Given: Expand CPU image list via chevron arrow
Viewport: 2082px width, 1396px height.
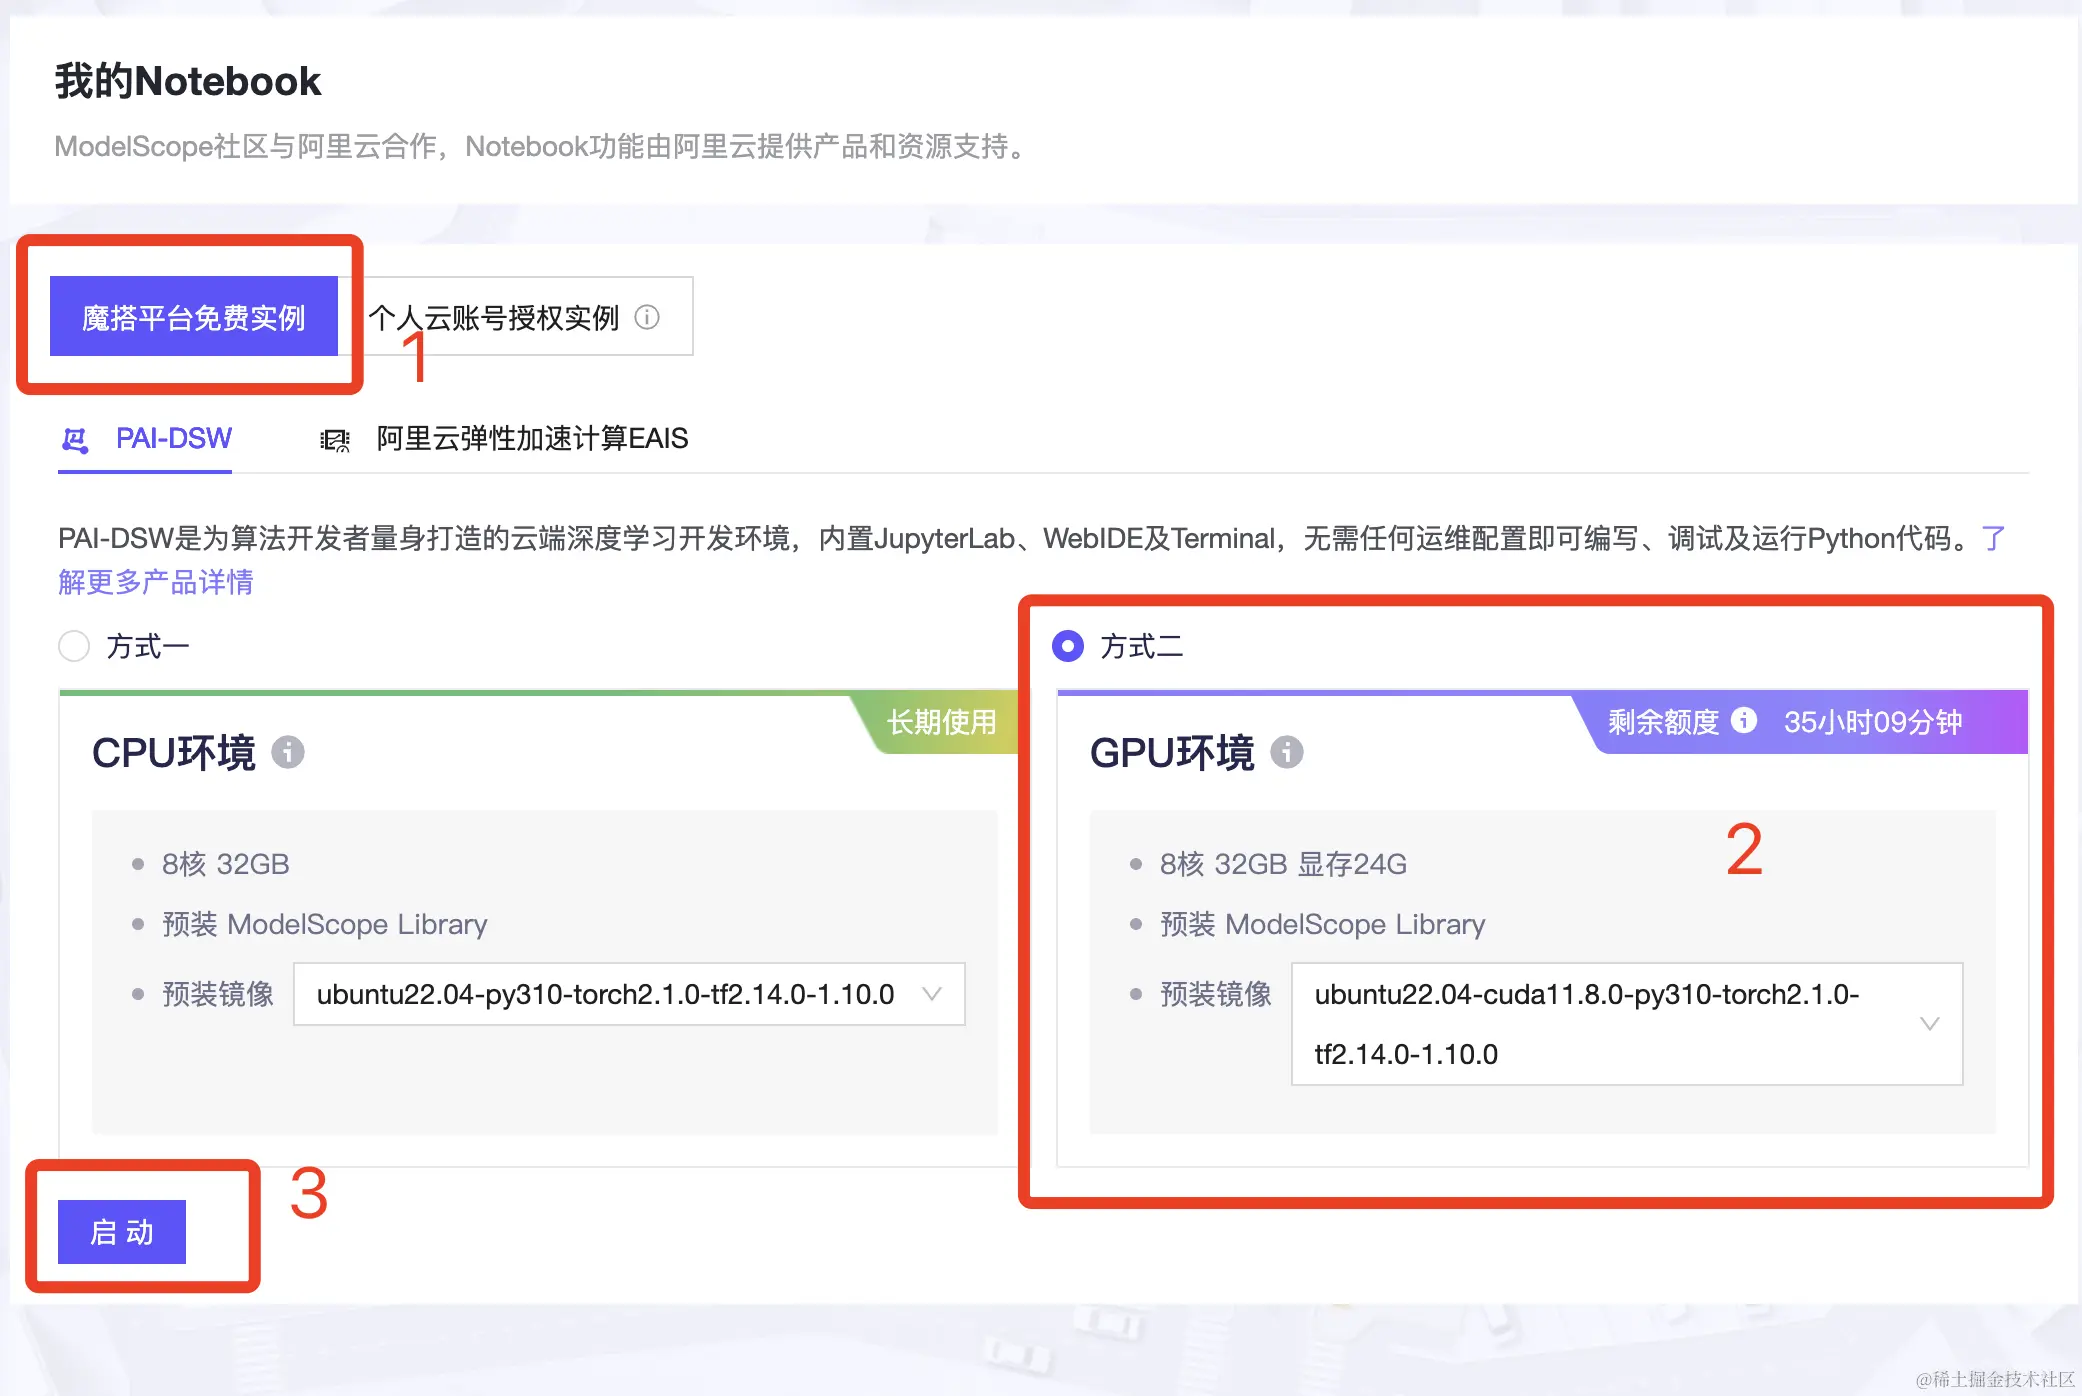Looking at the screenshot, I should [932, 994].
